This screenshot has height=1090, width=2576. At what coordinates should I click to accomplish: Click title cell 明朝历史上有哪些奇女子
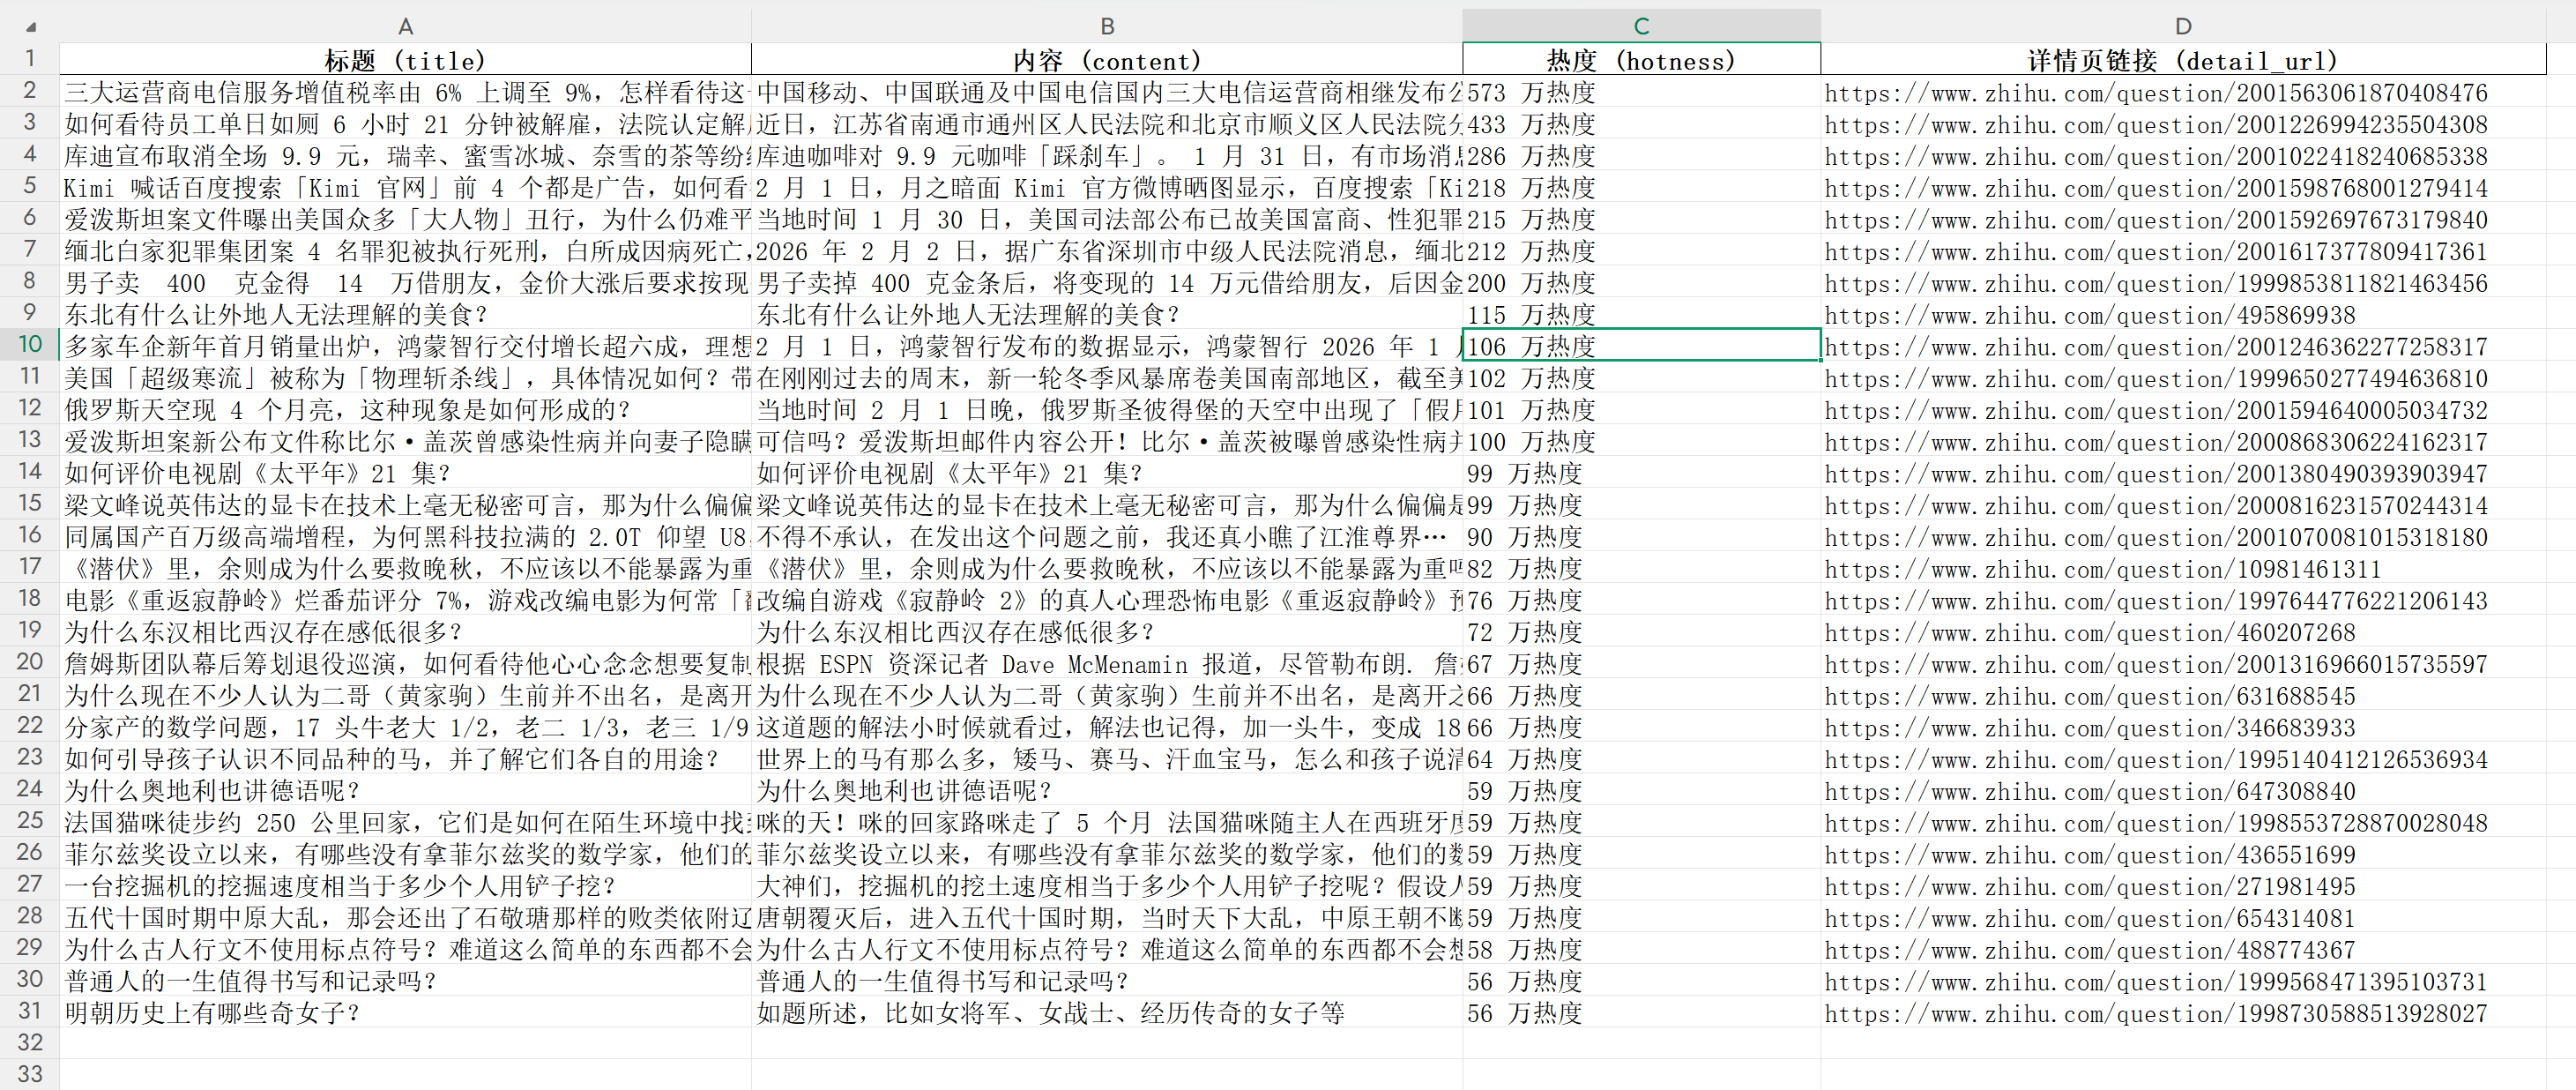[212, 1013]
